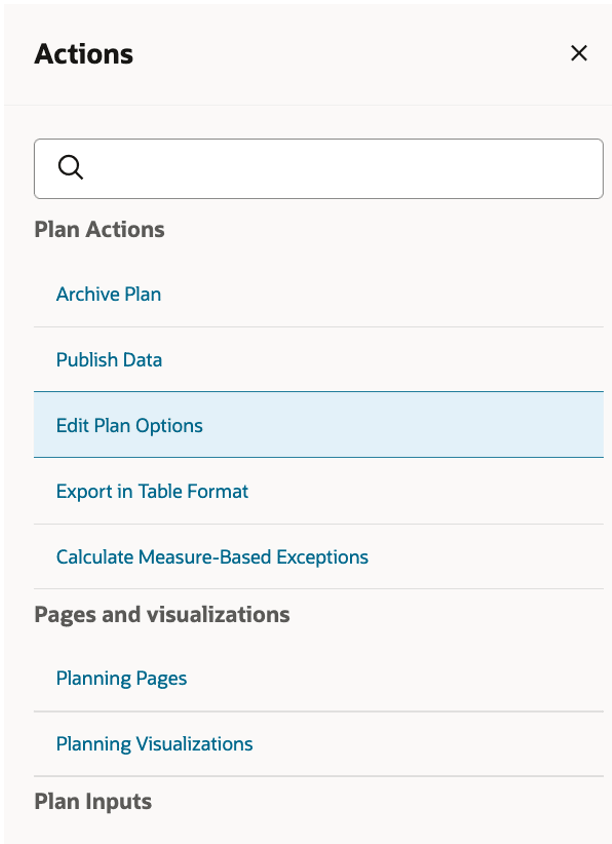
Task: Click the Plan Actions section heading
Action: (x=99, y=229)
